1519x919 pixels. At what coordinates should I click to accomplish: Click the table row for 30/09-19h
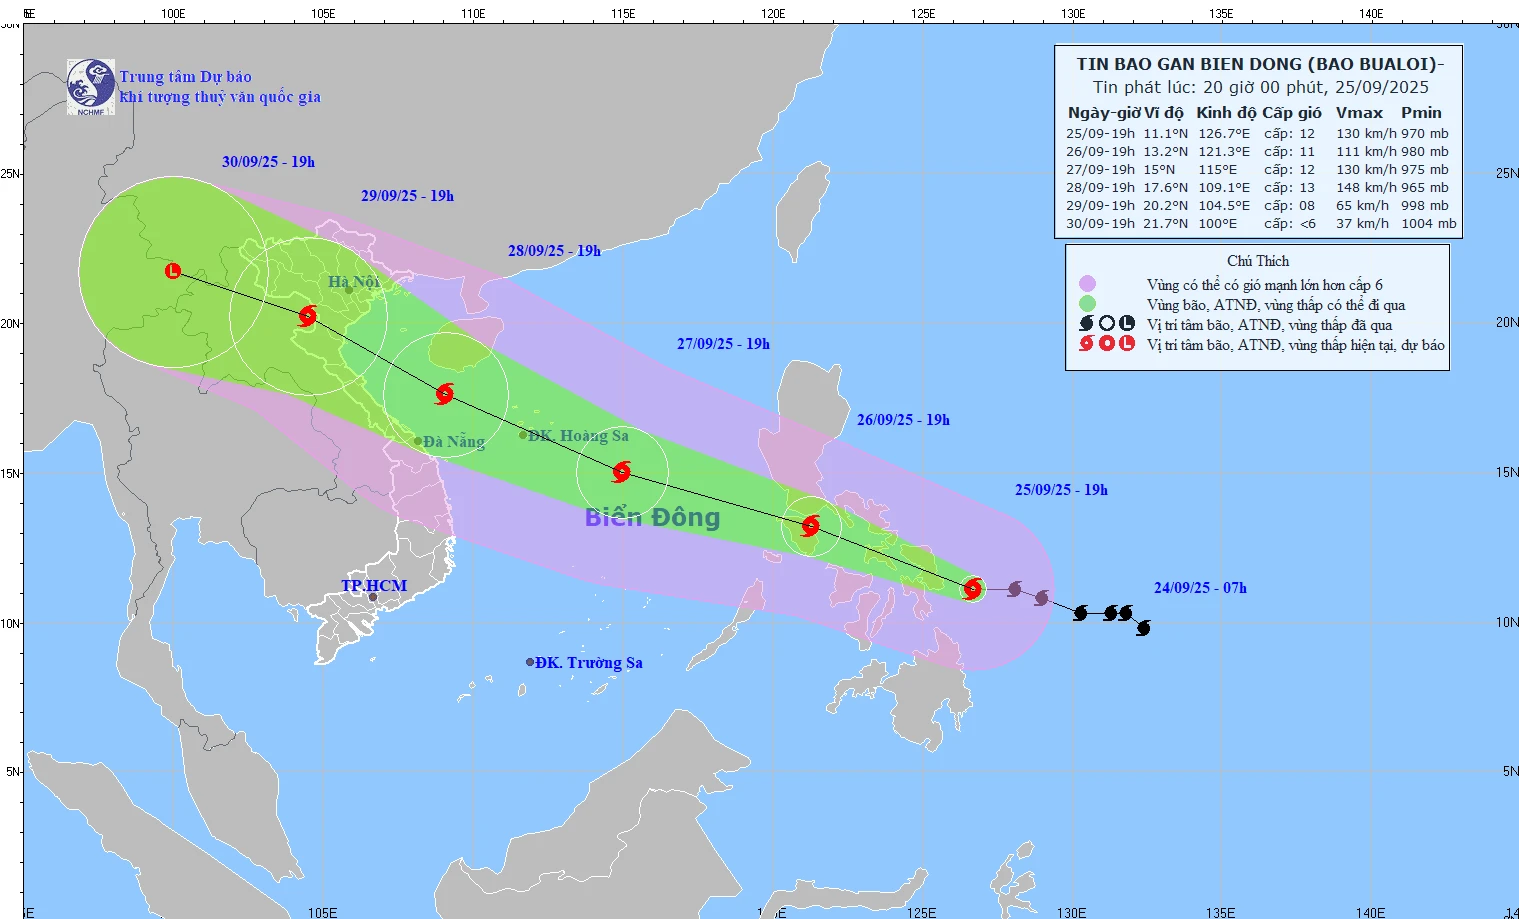[x=1261, y=223]
